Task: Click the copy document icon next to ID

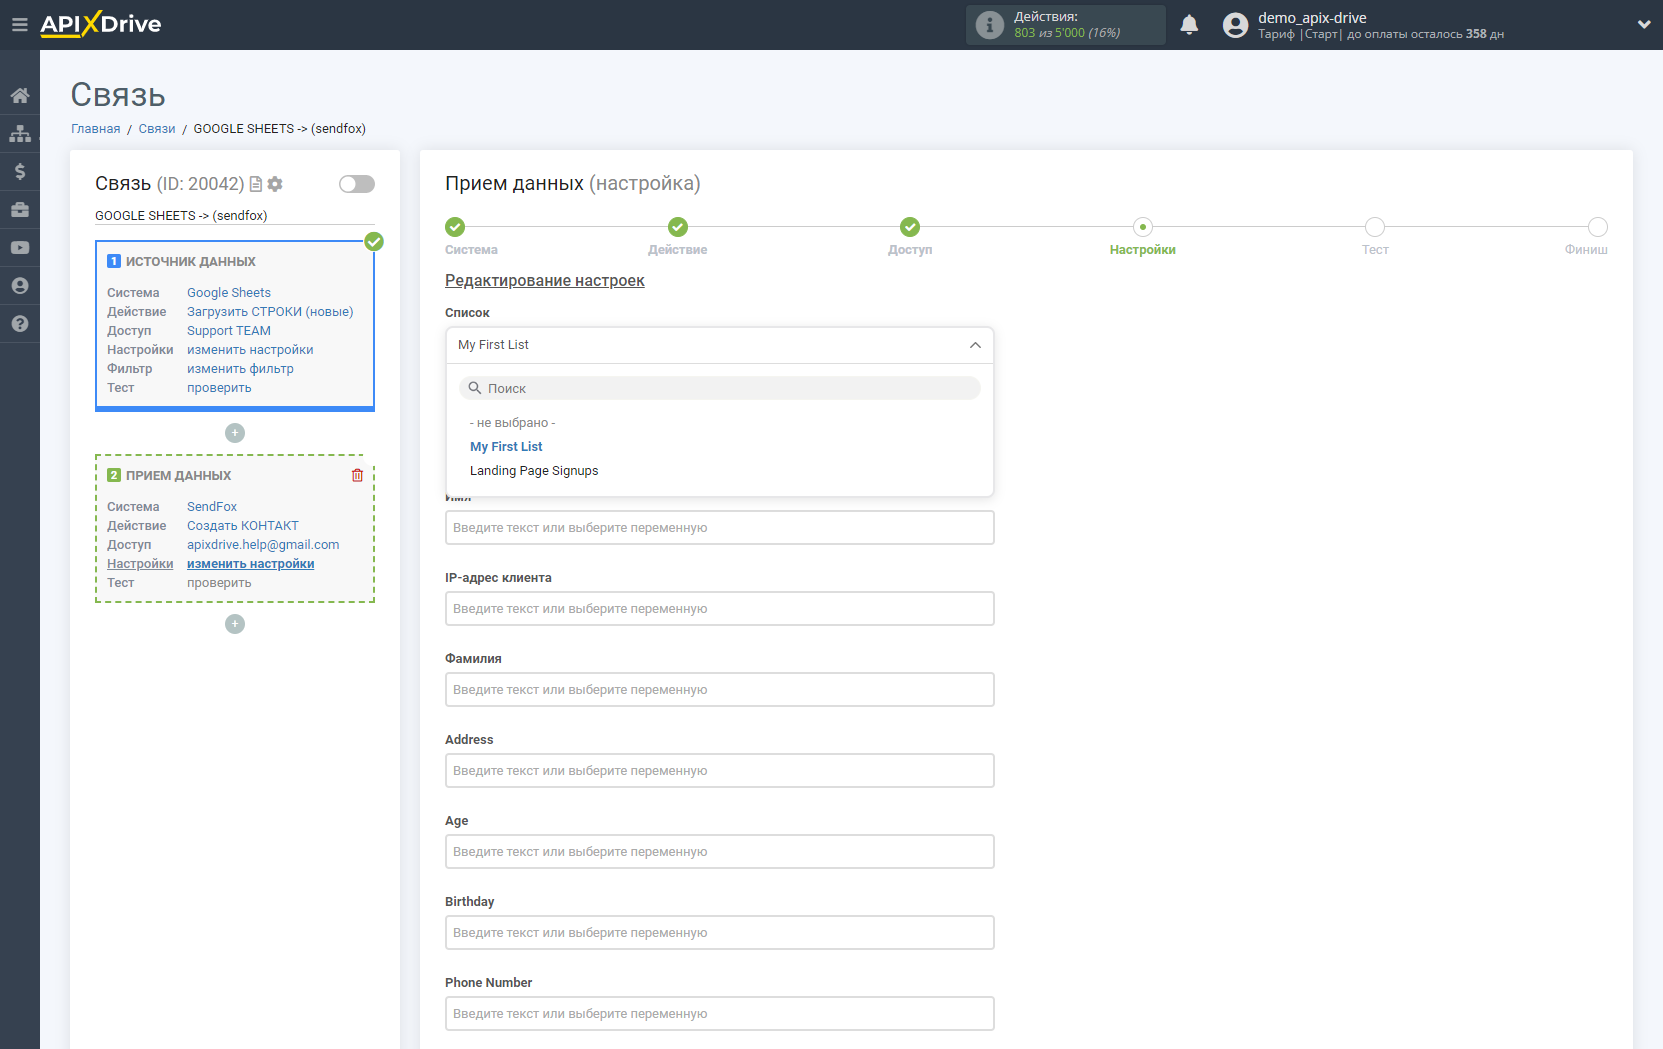Action: click(256, 184)
